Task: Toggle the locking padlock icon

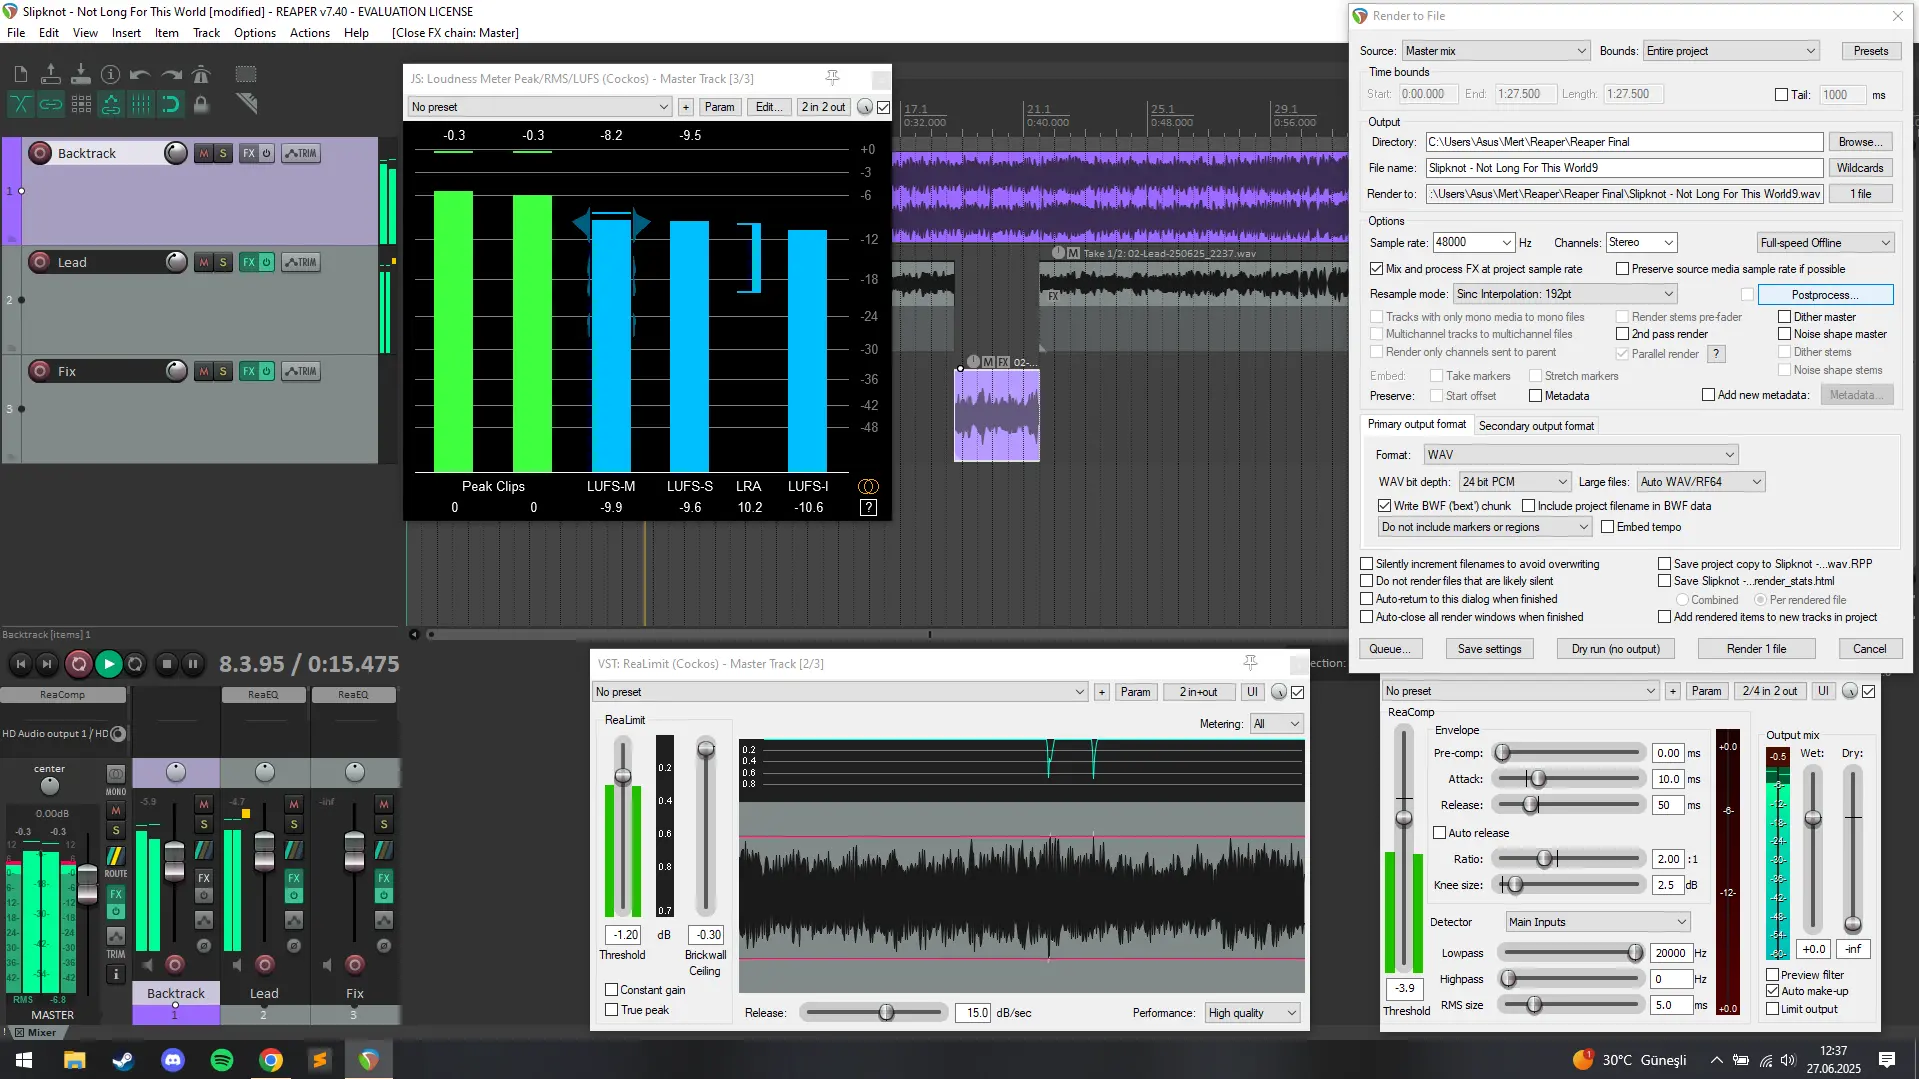Action: coord(201,104)
